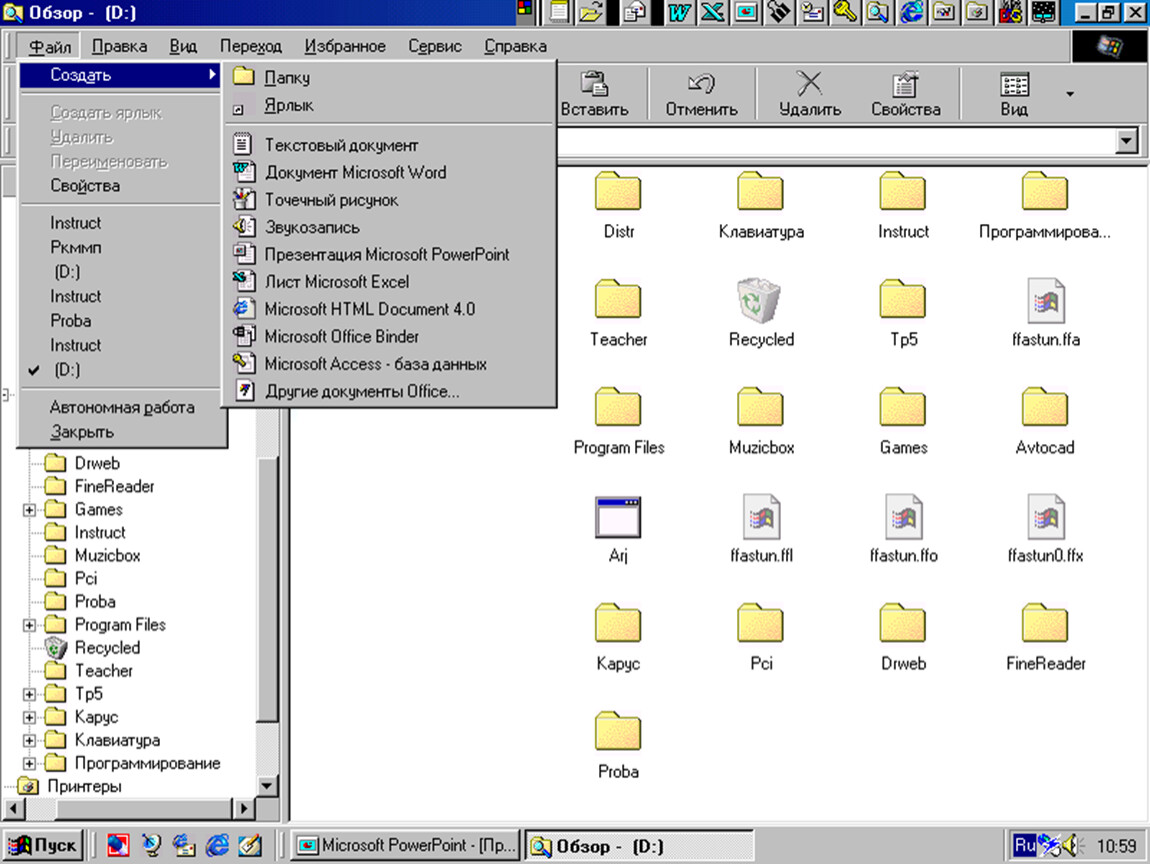Click the Удалить (Delete) toolbar button
1150x864 pixels.
click(x=810, y=94)
